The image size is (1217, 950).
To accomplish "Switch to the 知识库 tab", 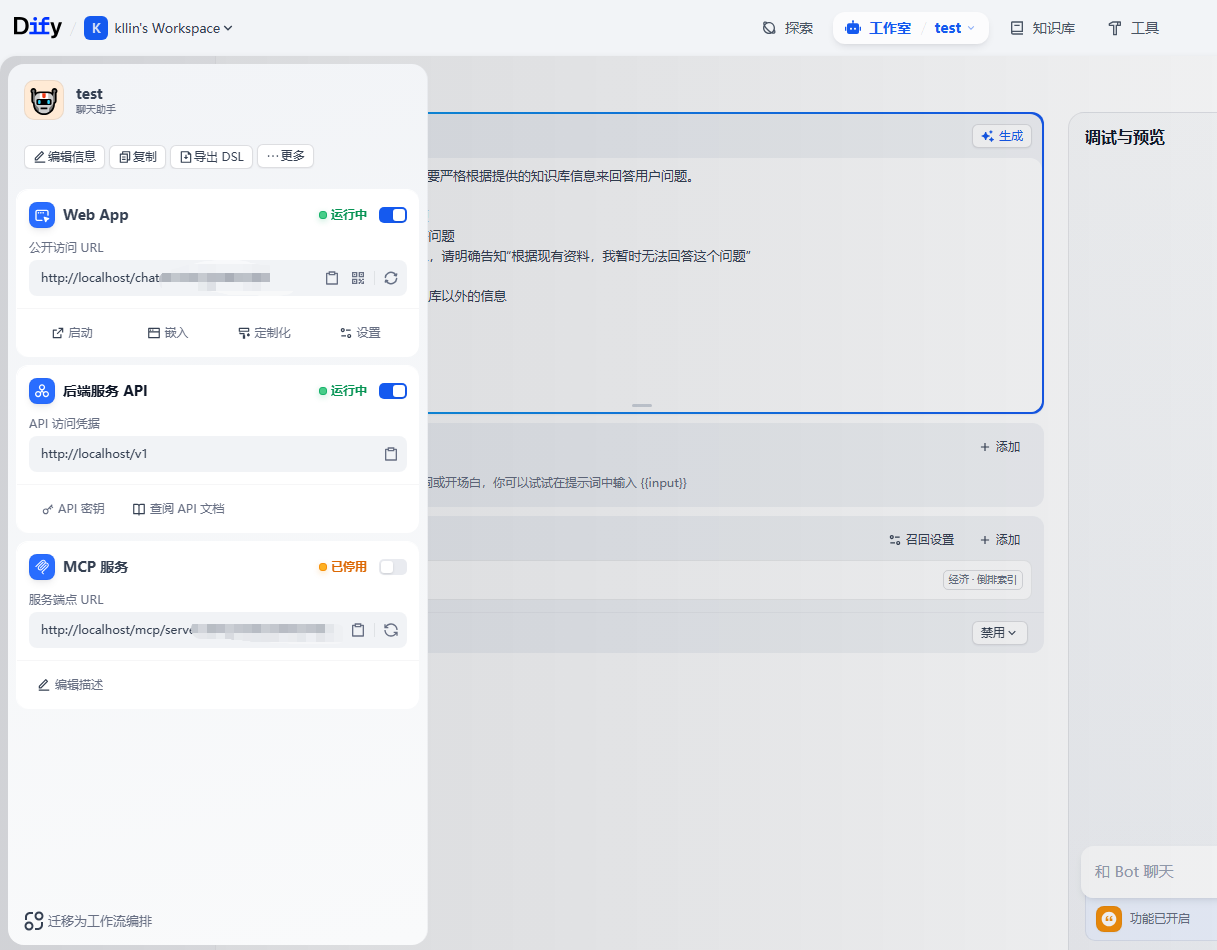I will (1043, 28).
